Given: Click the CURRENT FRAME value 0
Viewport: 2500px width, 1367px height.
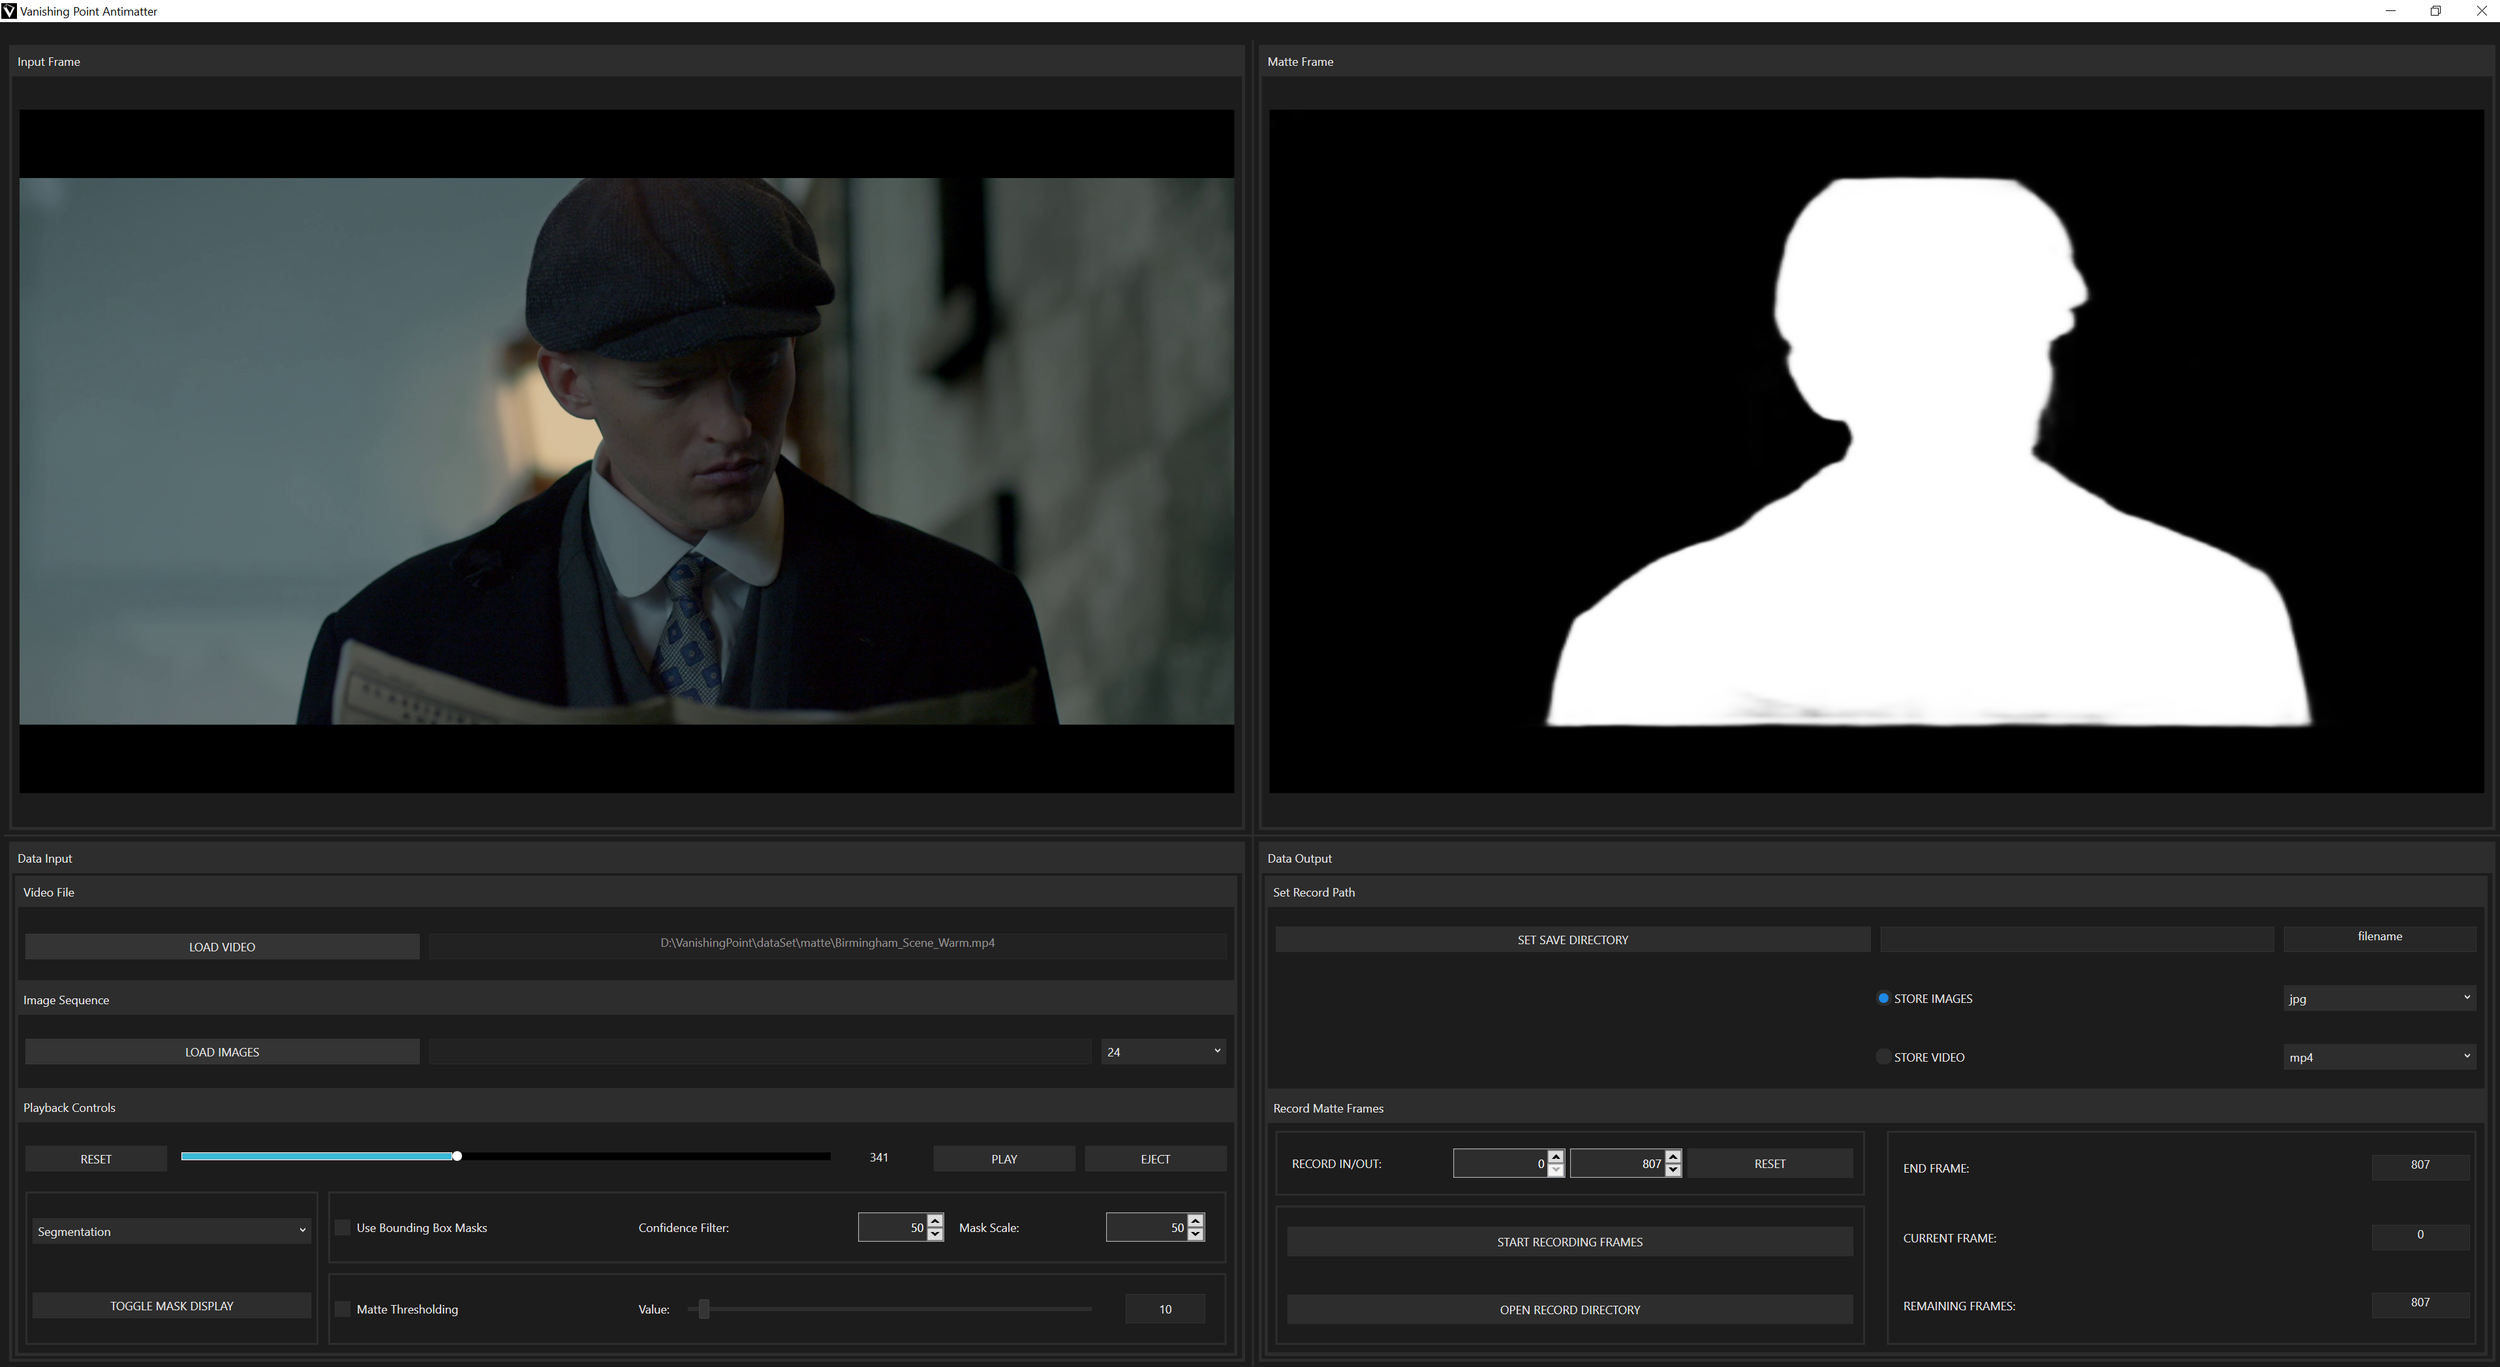Looking at the screenshot, I should 2420,1235.
